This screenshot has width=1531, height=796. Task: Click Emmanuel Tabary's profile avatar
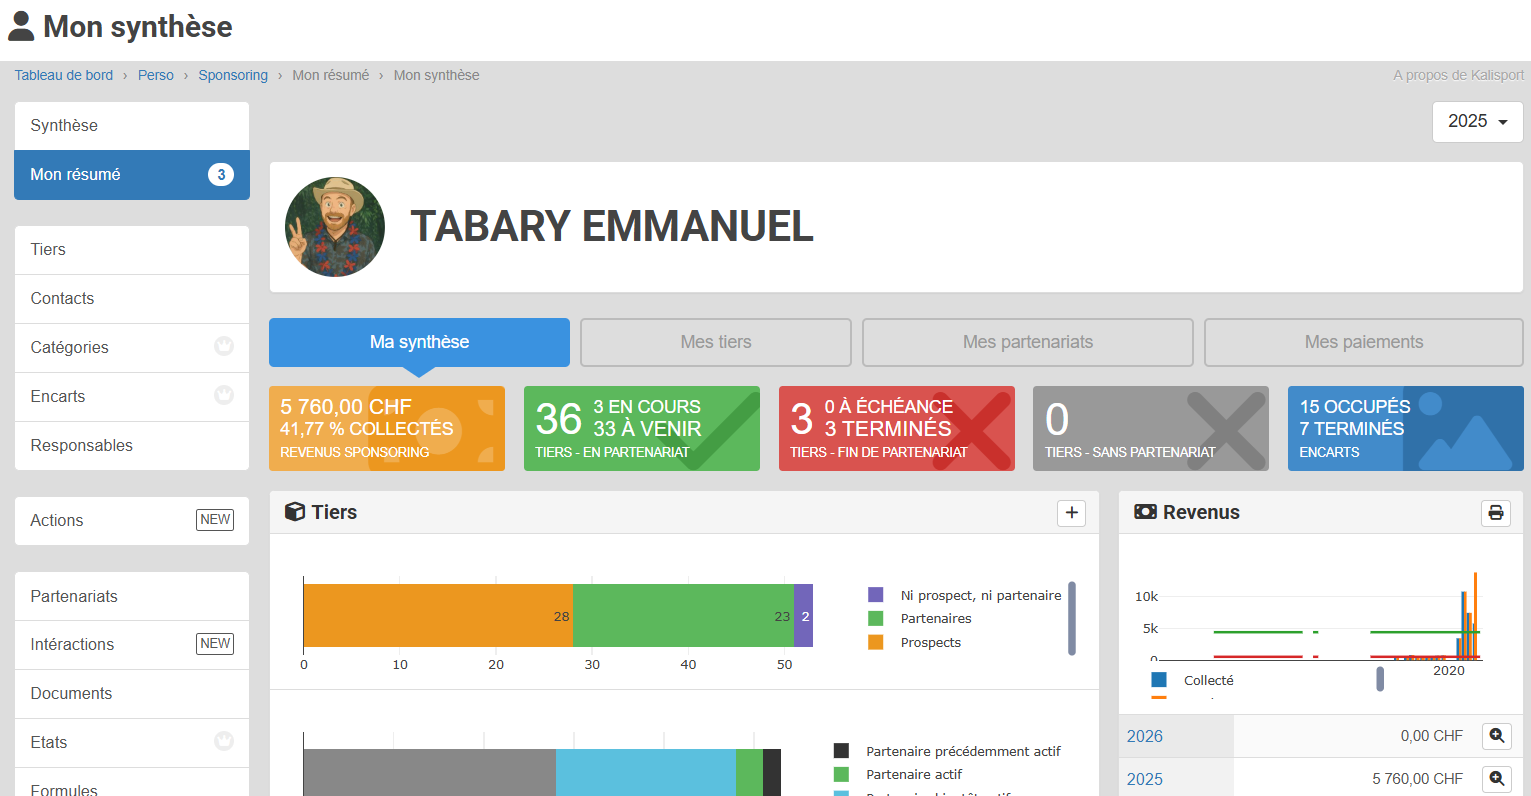(335, 227)
